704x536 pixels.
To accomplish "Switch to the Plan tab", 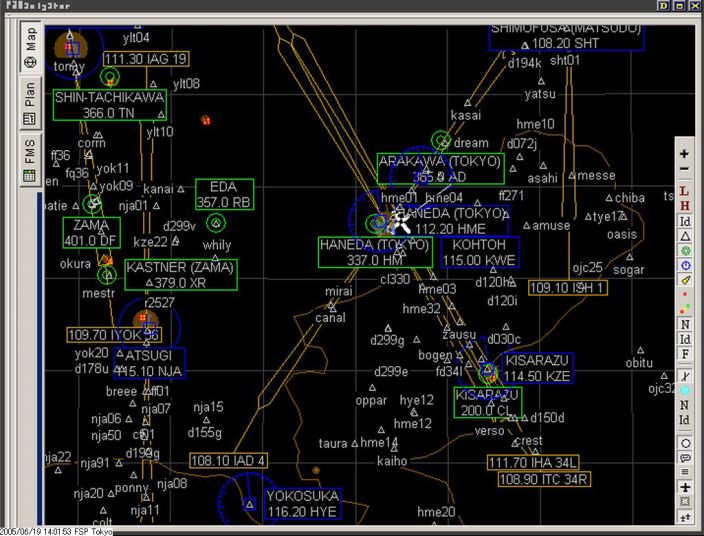I will click(30, 103).
